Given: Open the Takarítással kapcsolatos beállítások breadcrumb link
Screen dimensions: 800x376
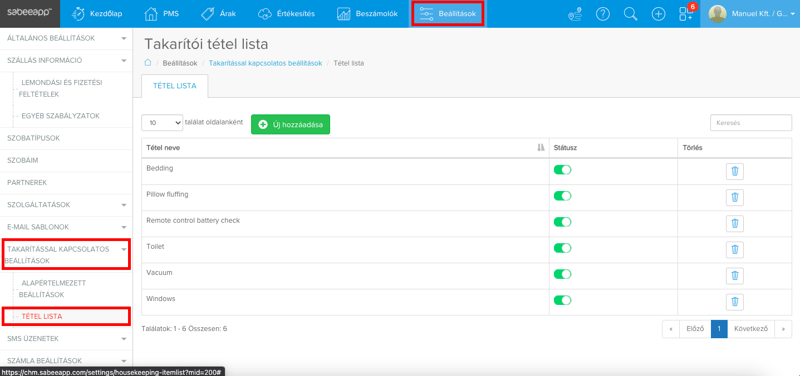Looking at the screenshot, I should (x=265, y=63).
